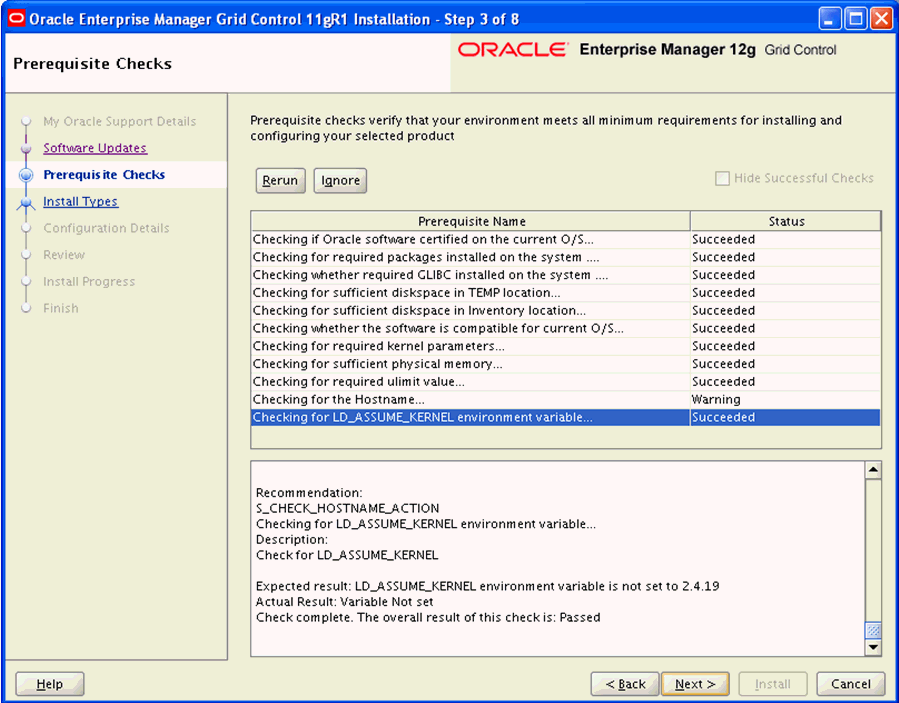Click the Back button
The width and height of the screenshot is (899, 703).
click(625, 684)
